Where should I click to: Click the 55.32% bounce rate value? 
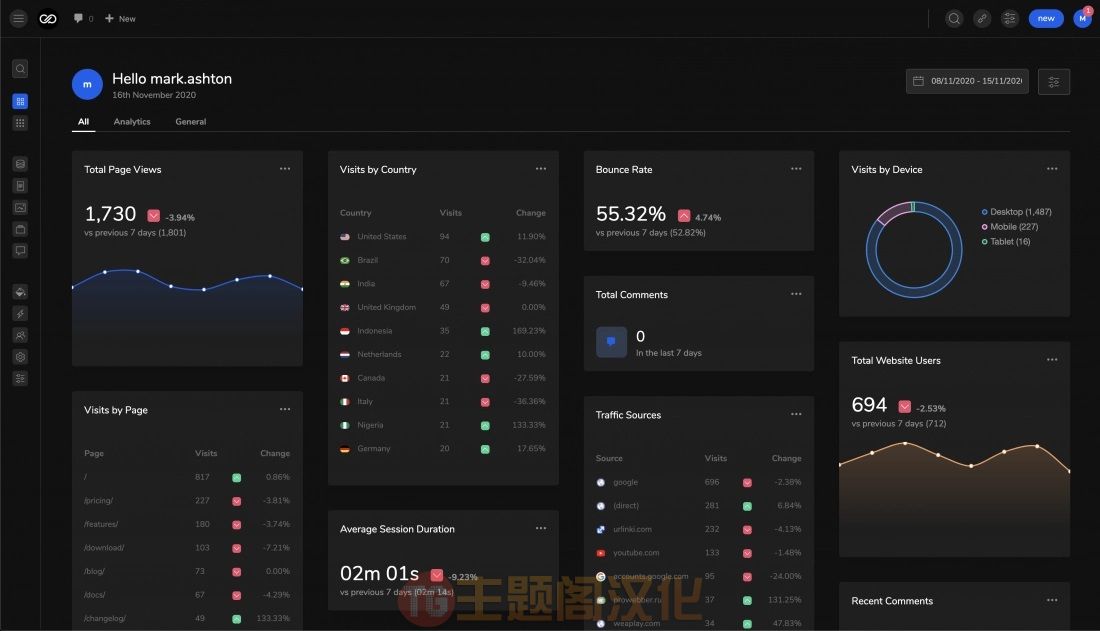pos(631,214)
